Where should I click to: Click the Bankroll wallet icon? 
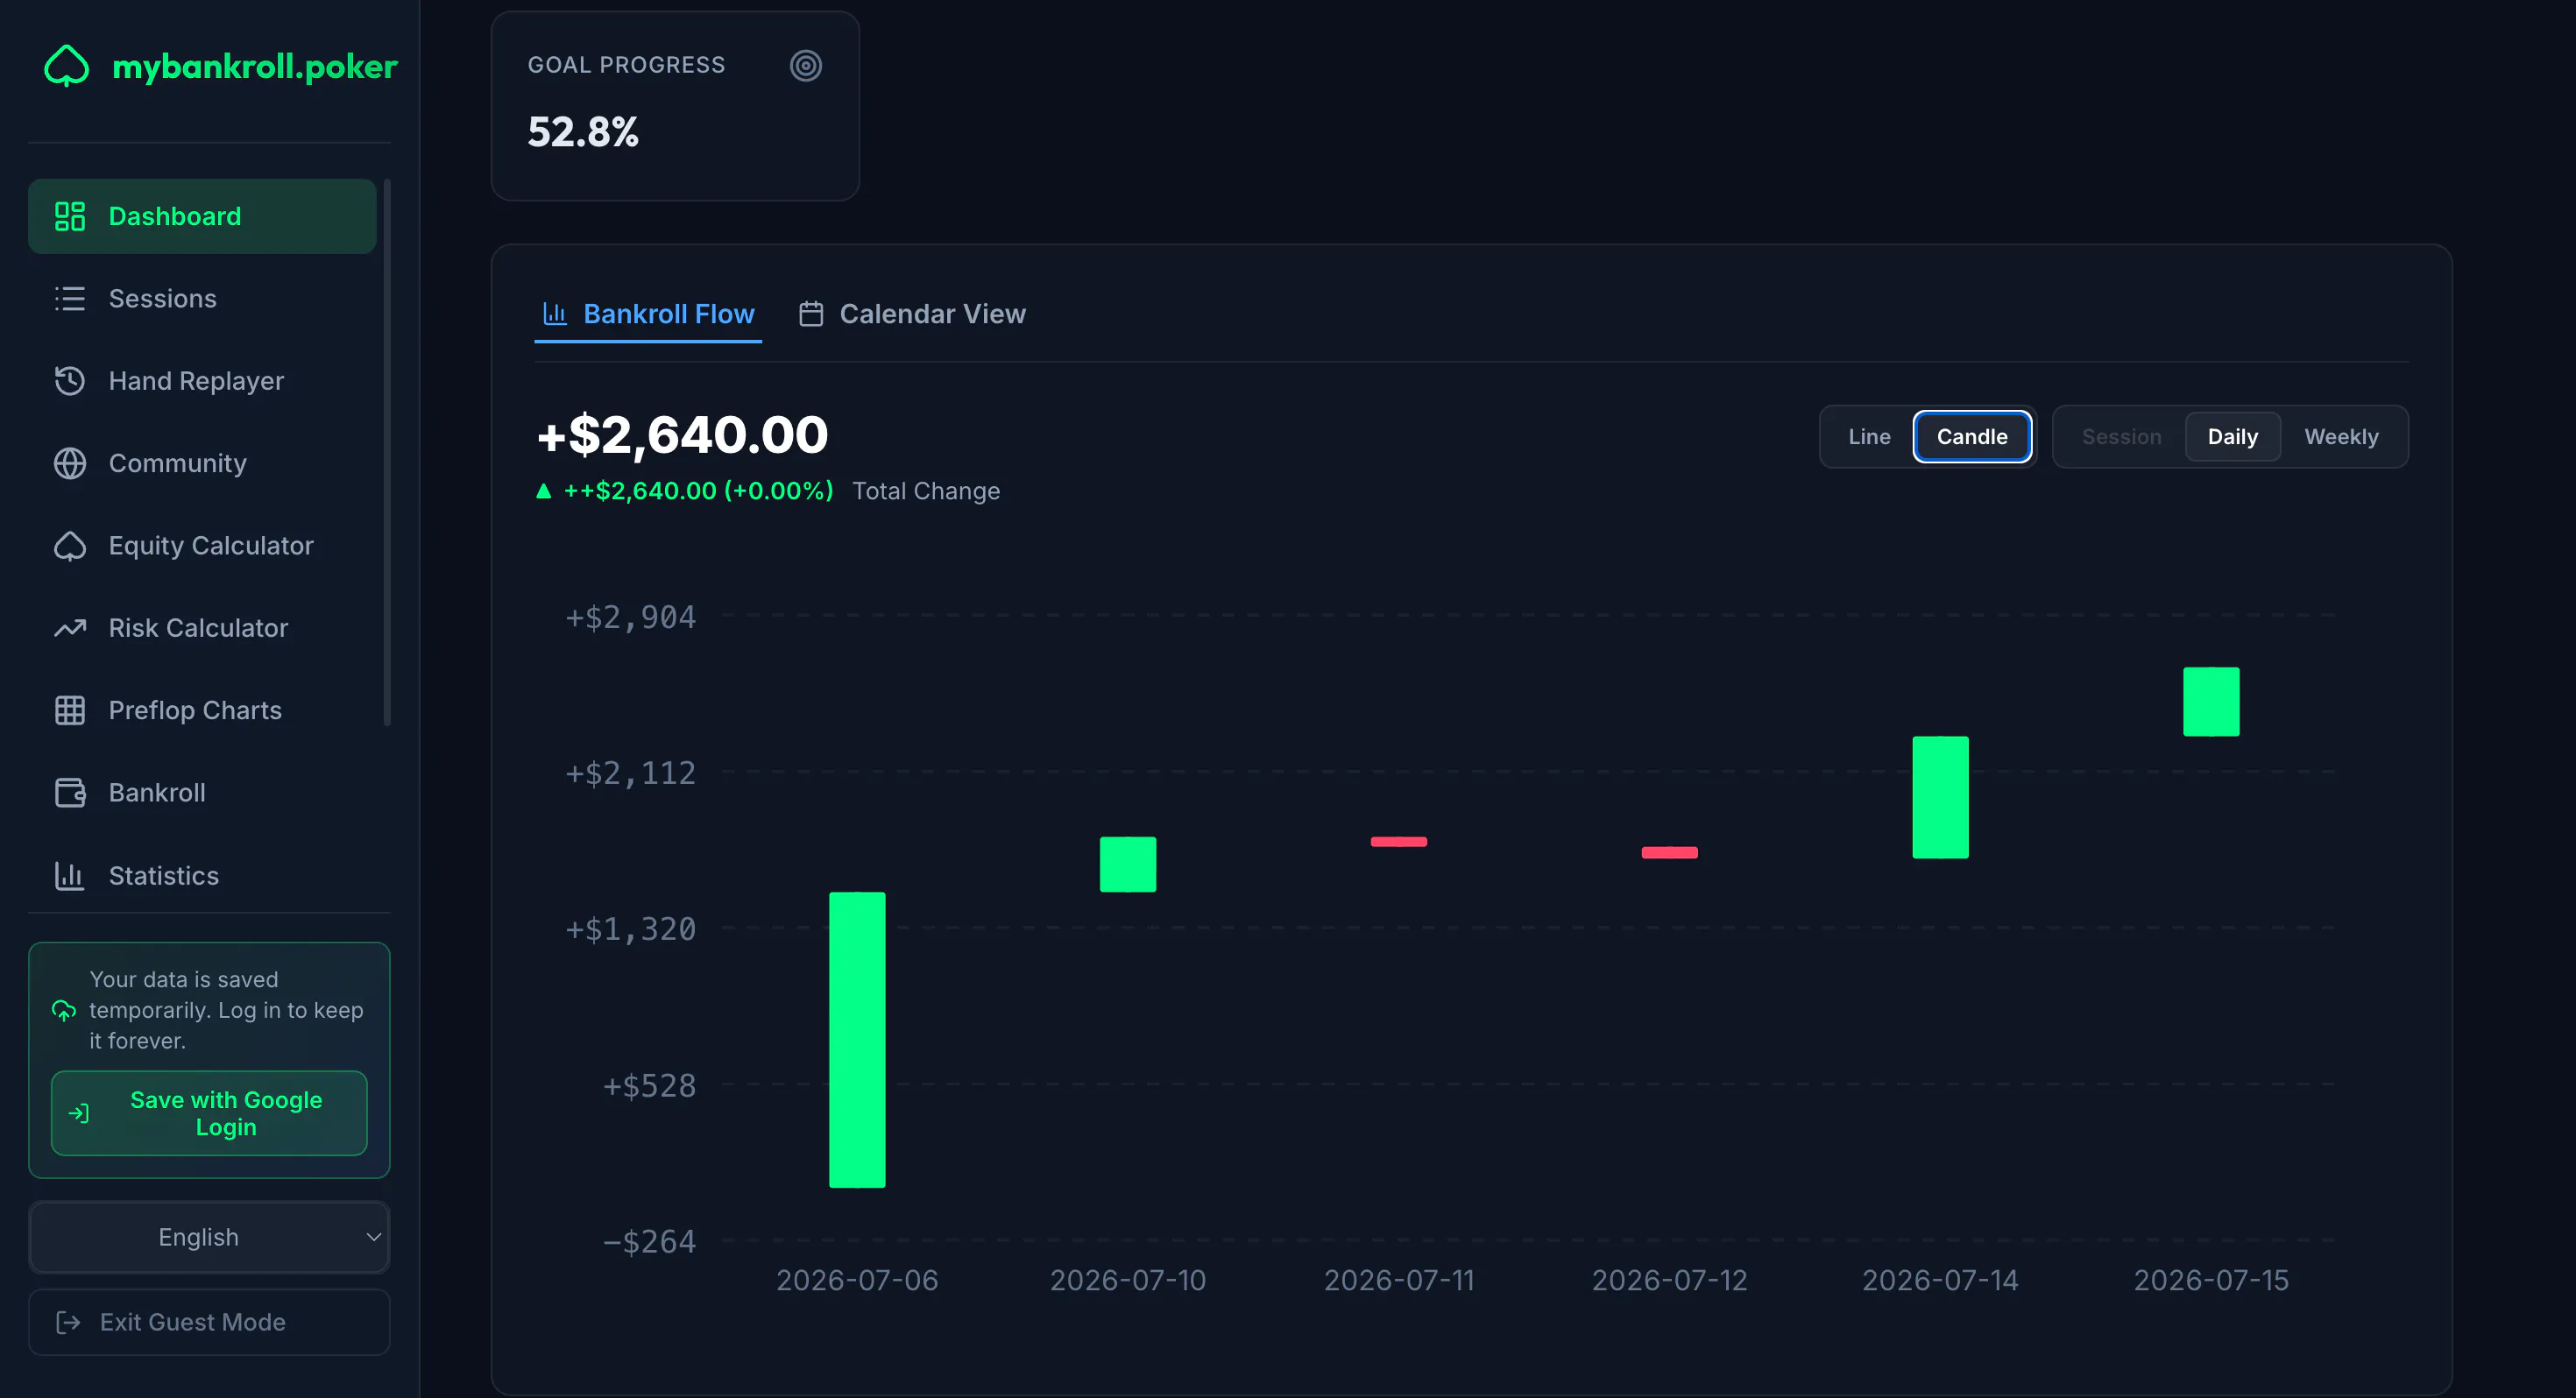click(70, 793)
